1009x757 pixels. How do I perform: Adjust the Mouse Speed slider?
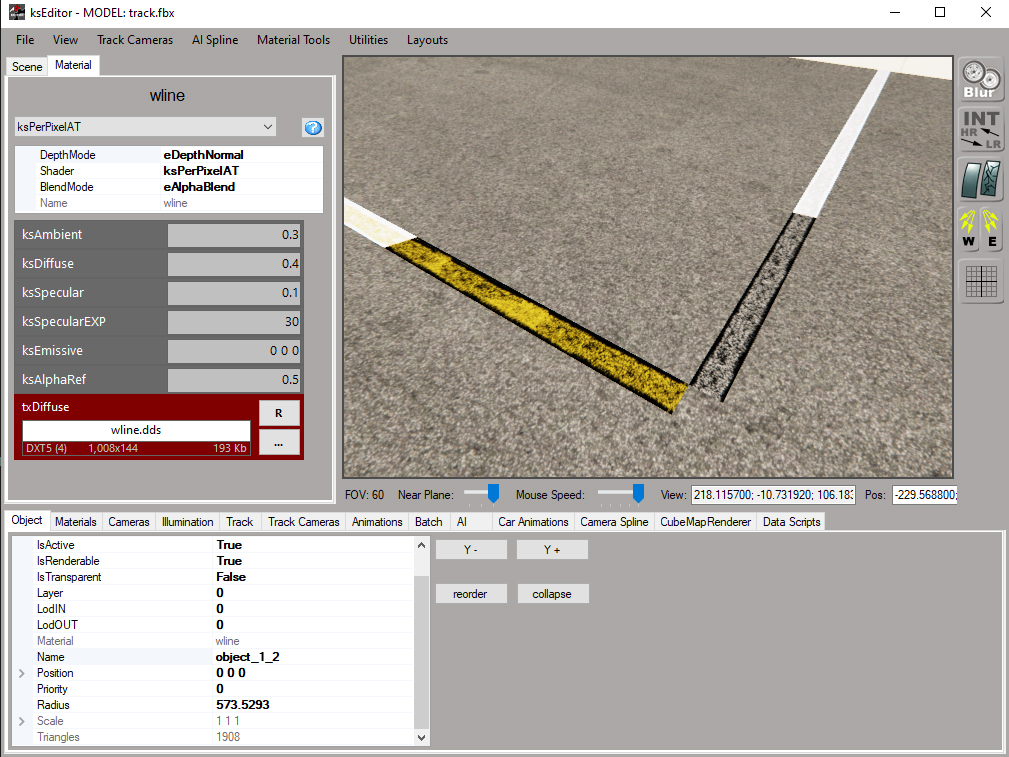point(637,494)
